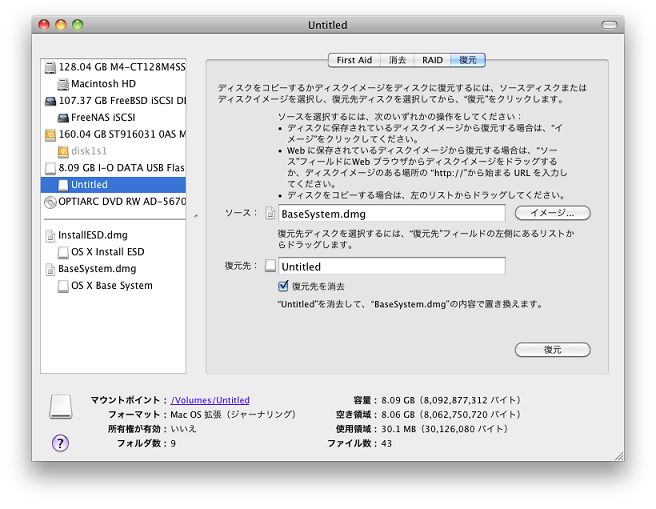Toggle the toolbar pill button in title bar
The height and width of the screenshot is (509, 656).
click(609, 25)
